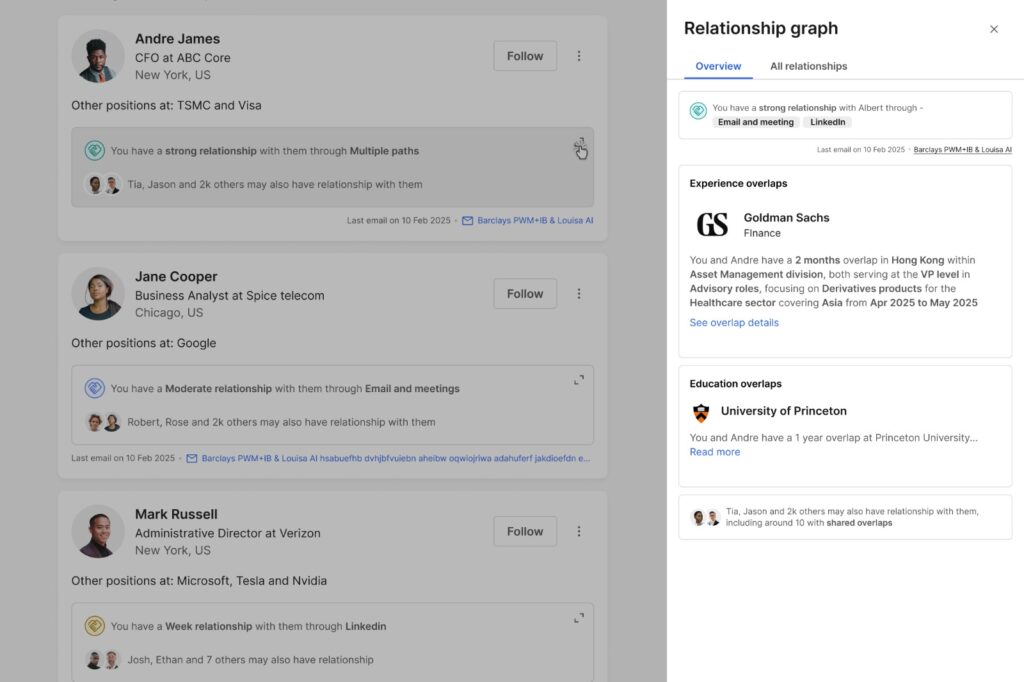Follow Jane Cooper
Screen dimensions: 1024x682
(525, 294)
